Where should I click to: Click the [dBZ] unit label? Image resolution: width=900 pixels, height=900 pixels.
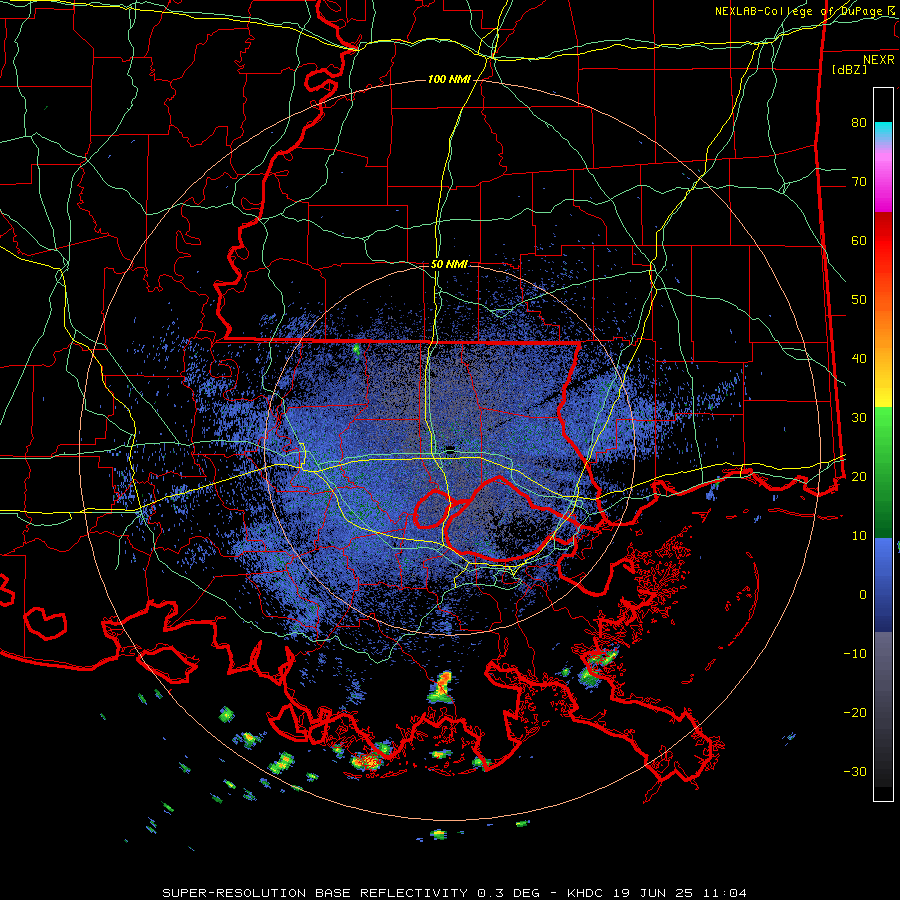[x=849, y=69]
